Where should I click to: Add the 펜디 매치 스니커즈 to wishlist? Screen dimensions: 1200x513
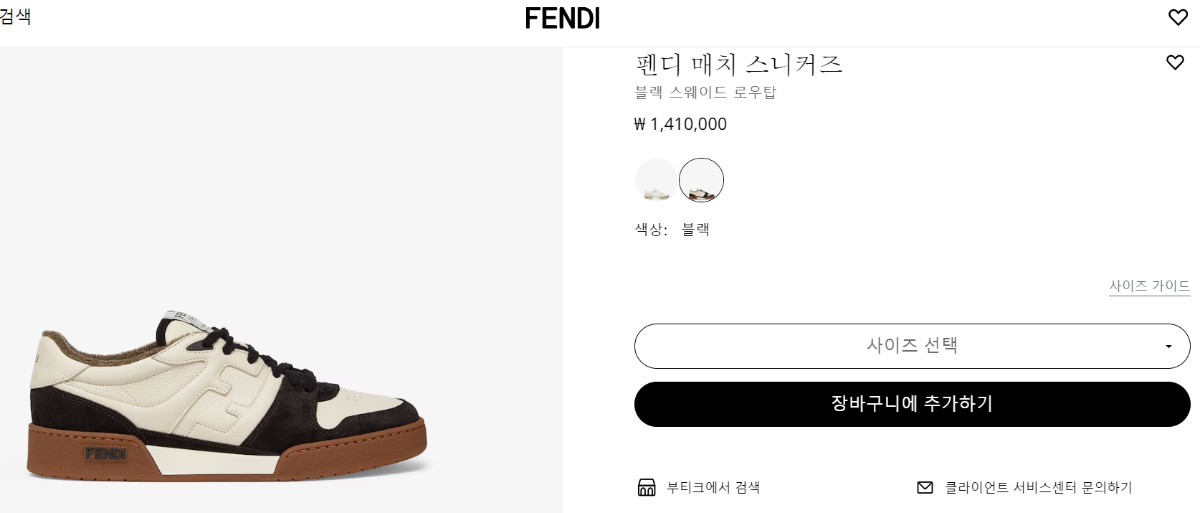(x=1175, y=63)
